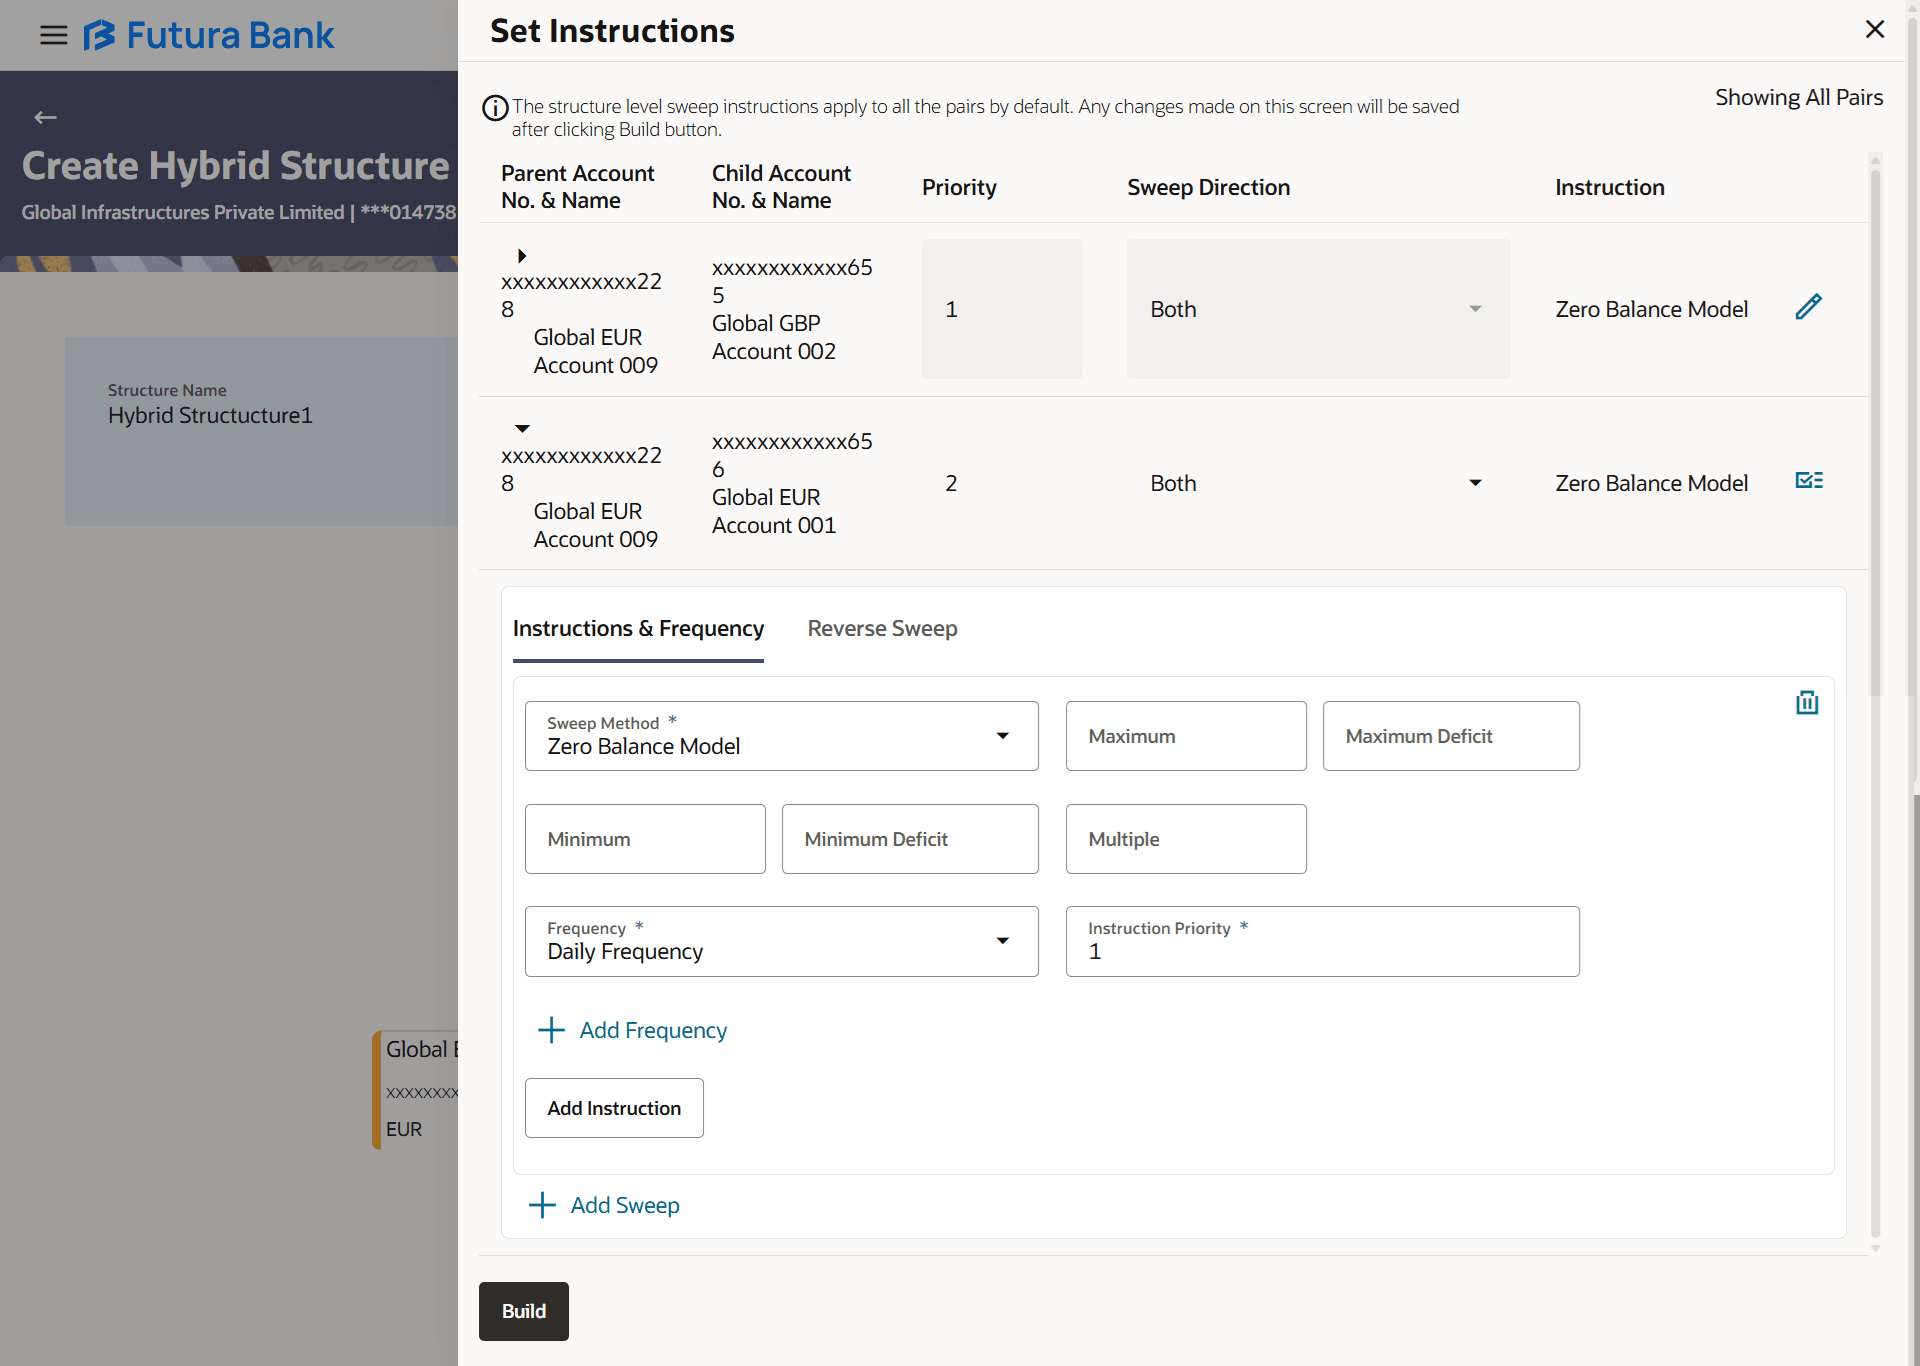The width and height of the screenshot is (1920, 1366).
Task: Close the Set Instructions panel
Action: [1874, 30]
